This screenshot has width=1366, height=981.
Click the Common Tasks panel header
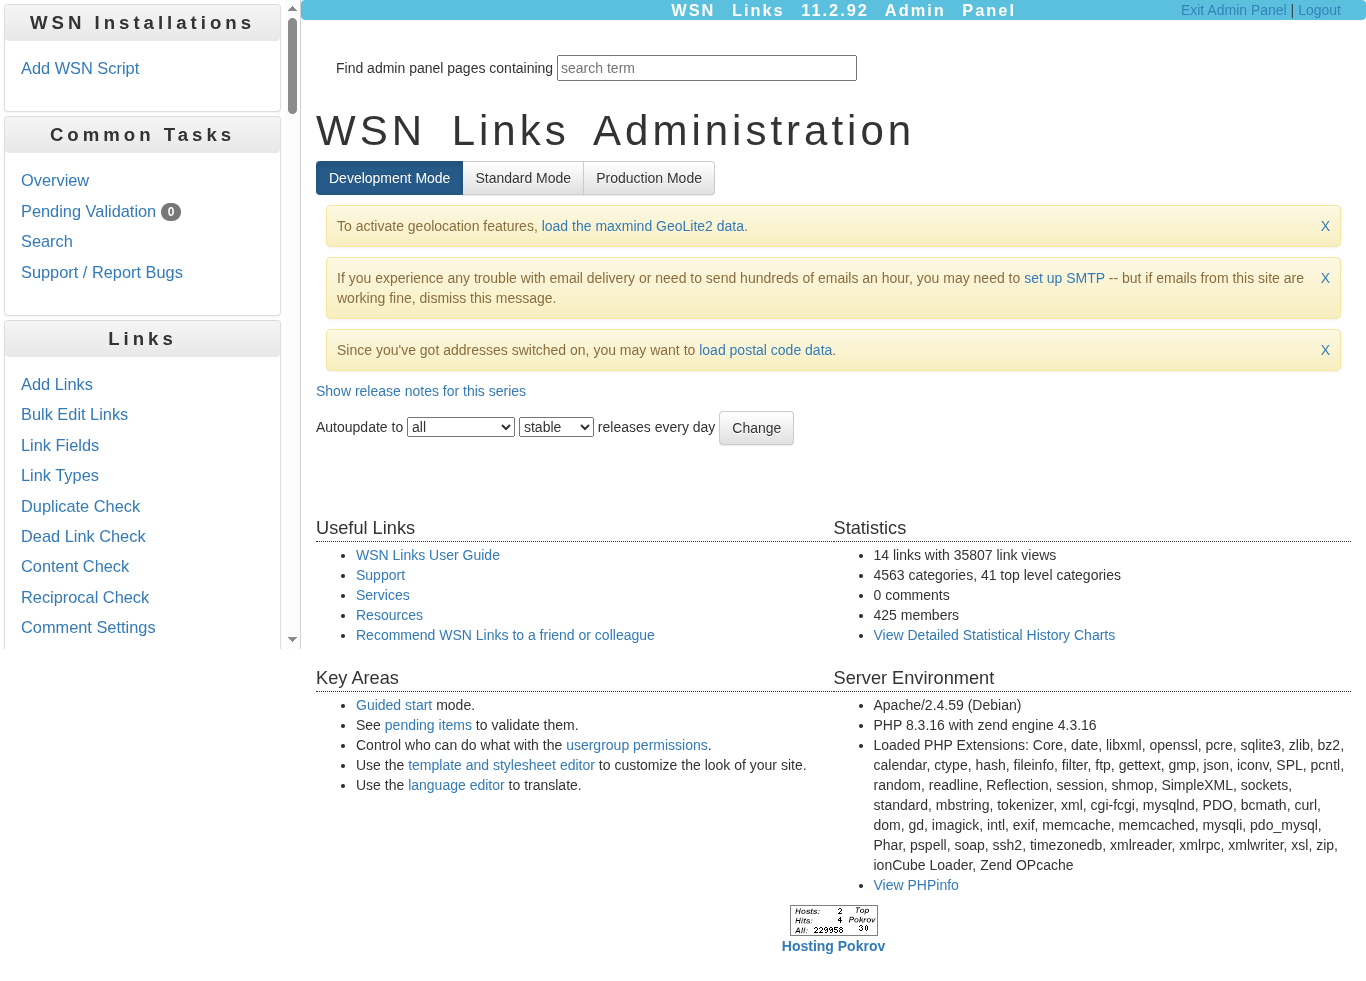point(142,135)
